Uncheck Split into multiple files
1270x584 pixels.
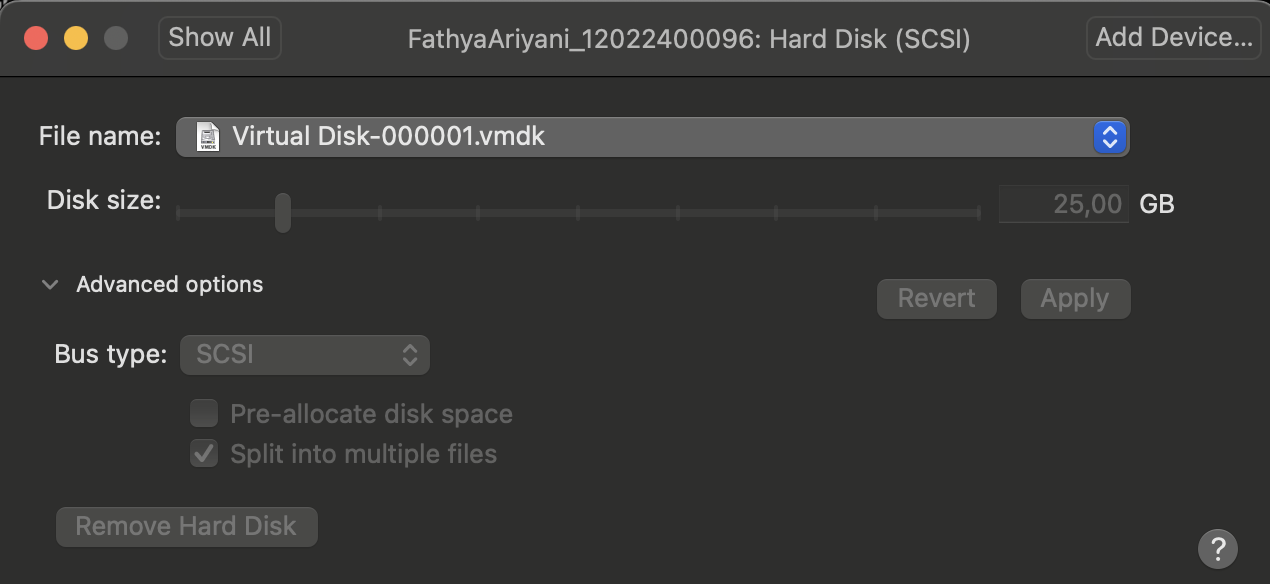204,454
